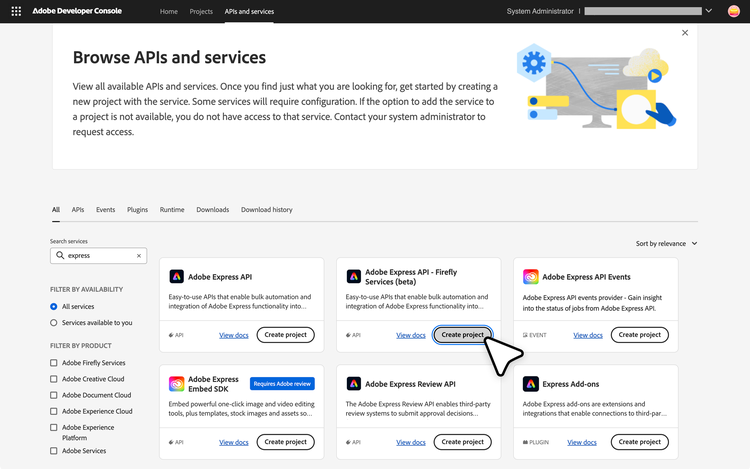Viewport: 750px width, 469px height.
Task: Click the Adobe Express Review API icon
Action: click(353, 383)
